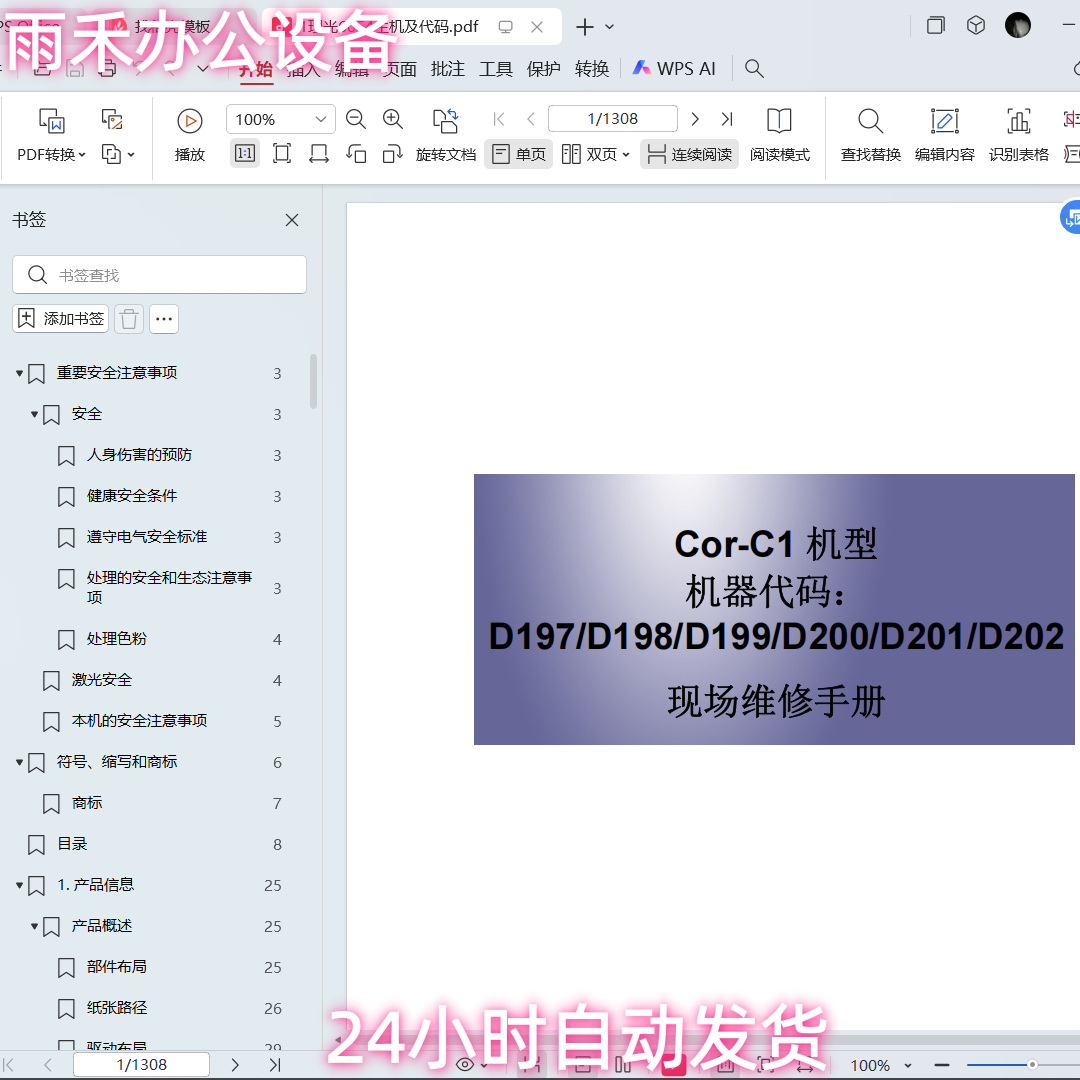Click the search magnifier in menu bar
The width and height of the screenshot is (1080, 1080).
pos(754,69)
